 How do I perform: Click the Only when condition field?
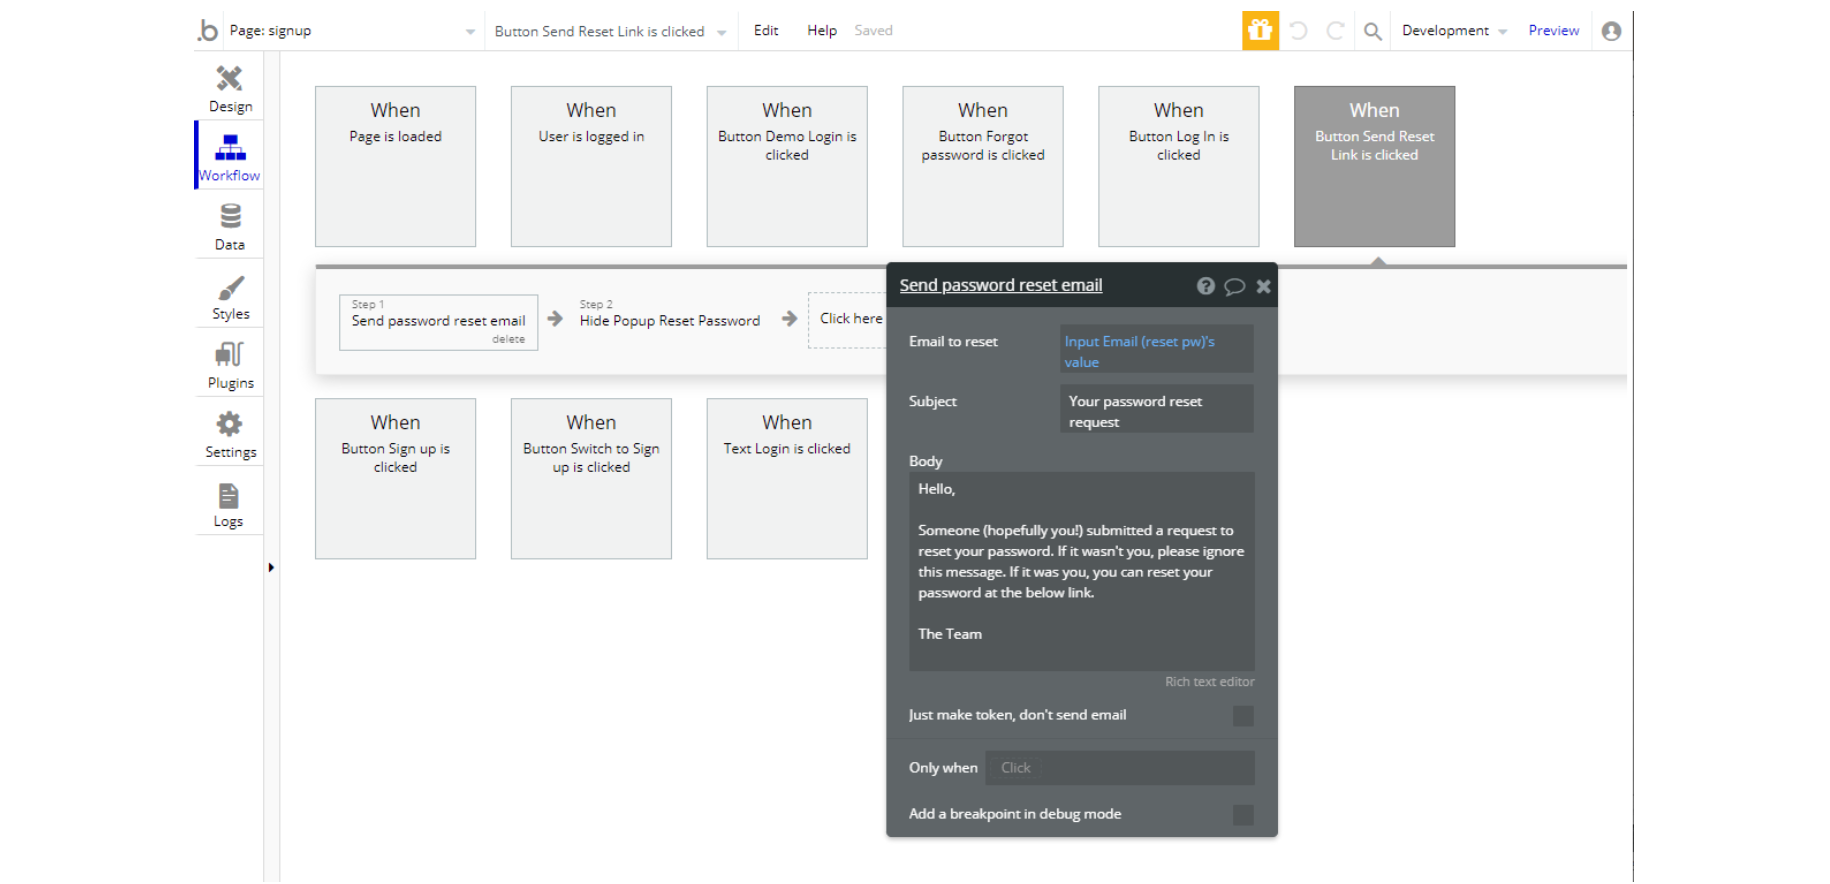(x=1119, y=768)
